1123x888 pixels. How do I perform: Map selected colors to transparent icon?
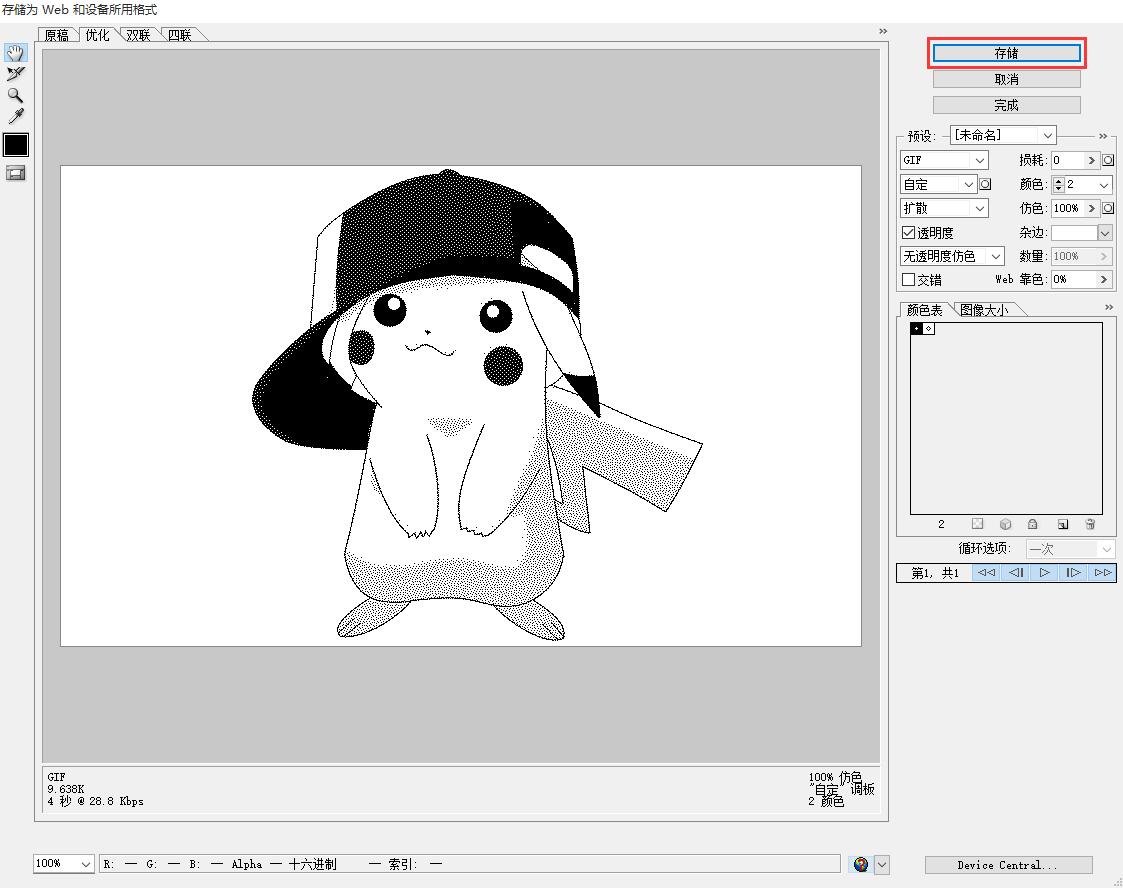click(x=978, y=524)
